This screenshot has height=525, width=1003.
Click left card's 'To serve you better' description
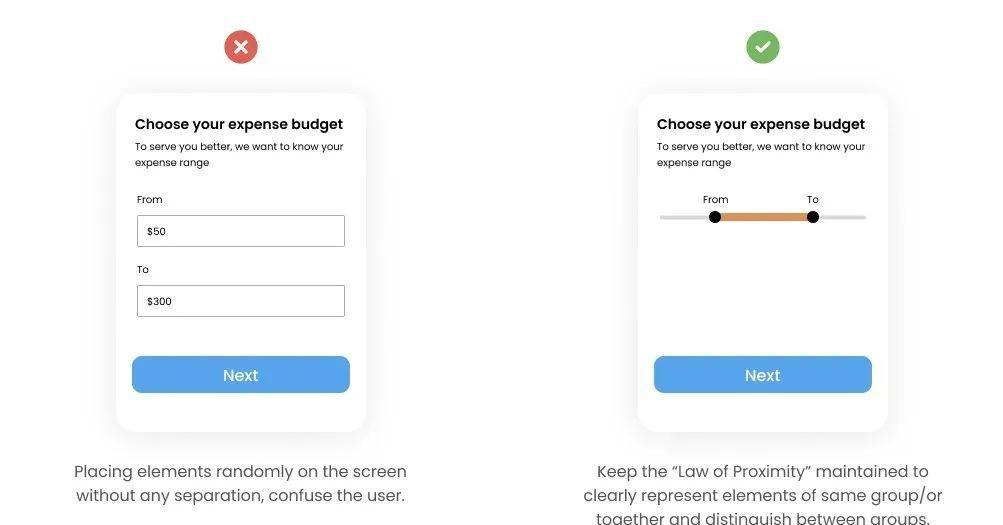pyautogui.click(x=239, y=154)
